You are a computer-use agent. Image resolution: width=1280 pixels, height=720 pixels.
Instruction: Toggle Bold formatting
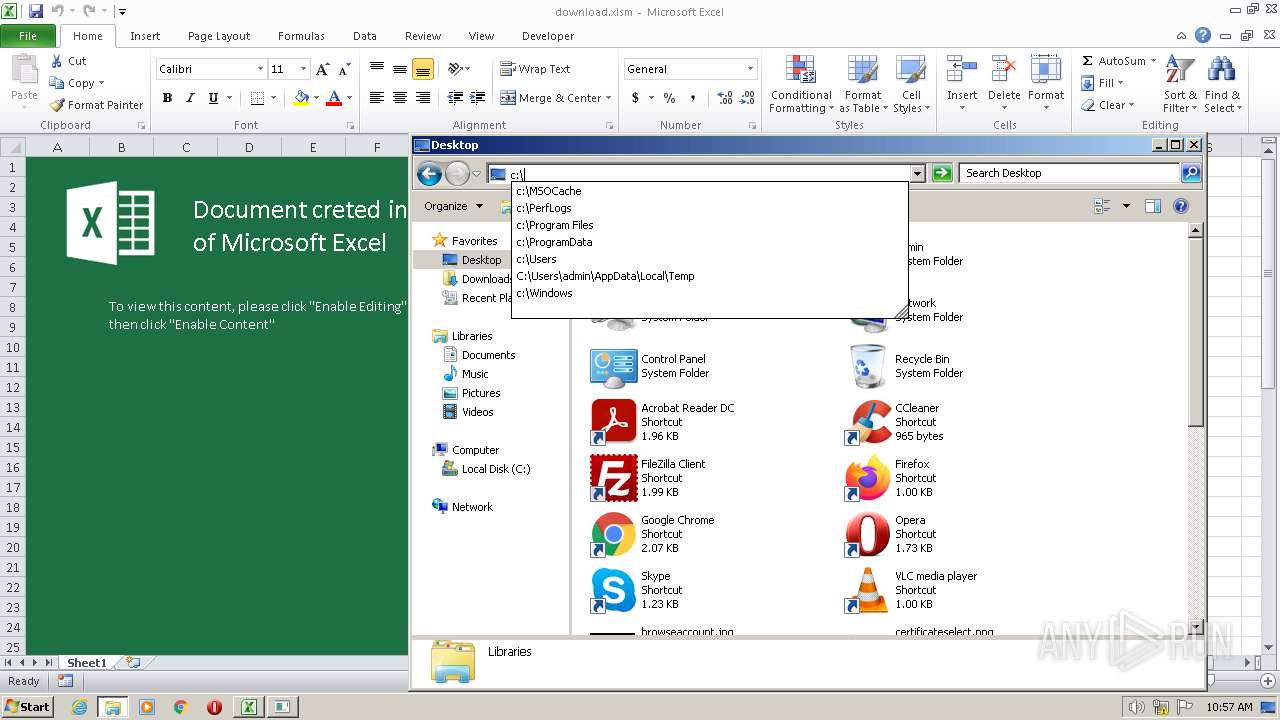[167, 98]
